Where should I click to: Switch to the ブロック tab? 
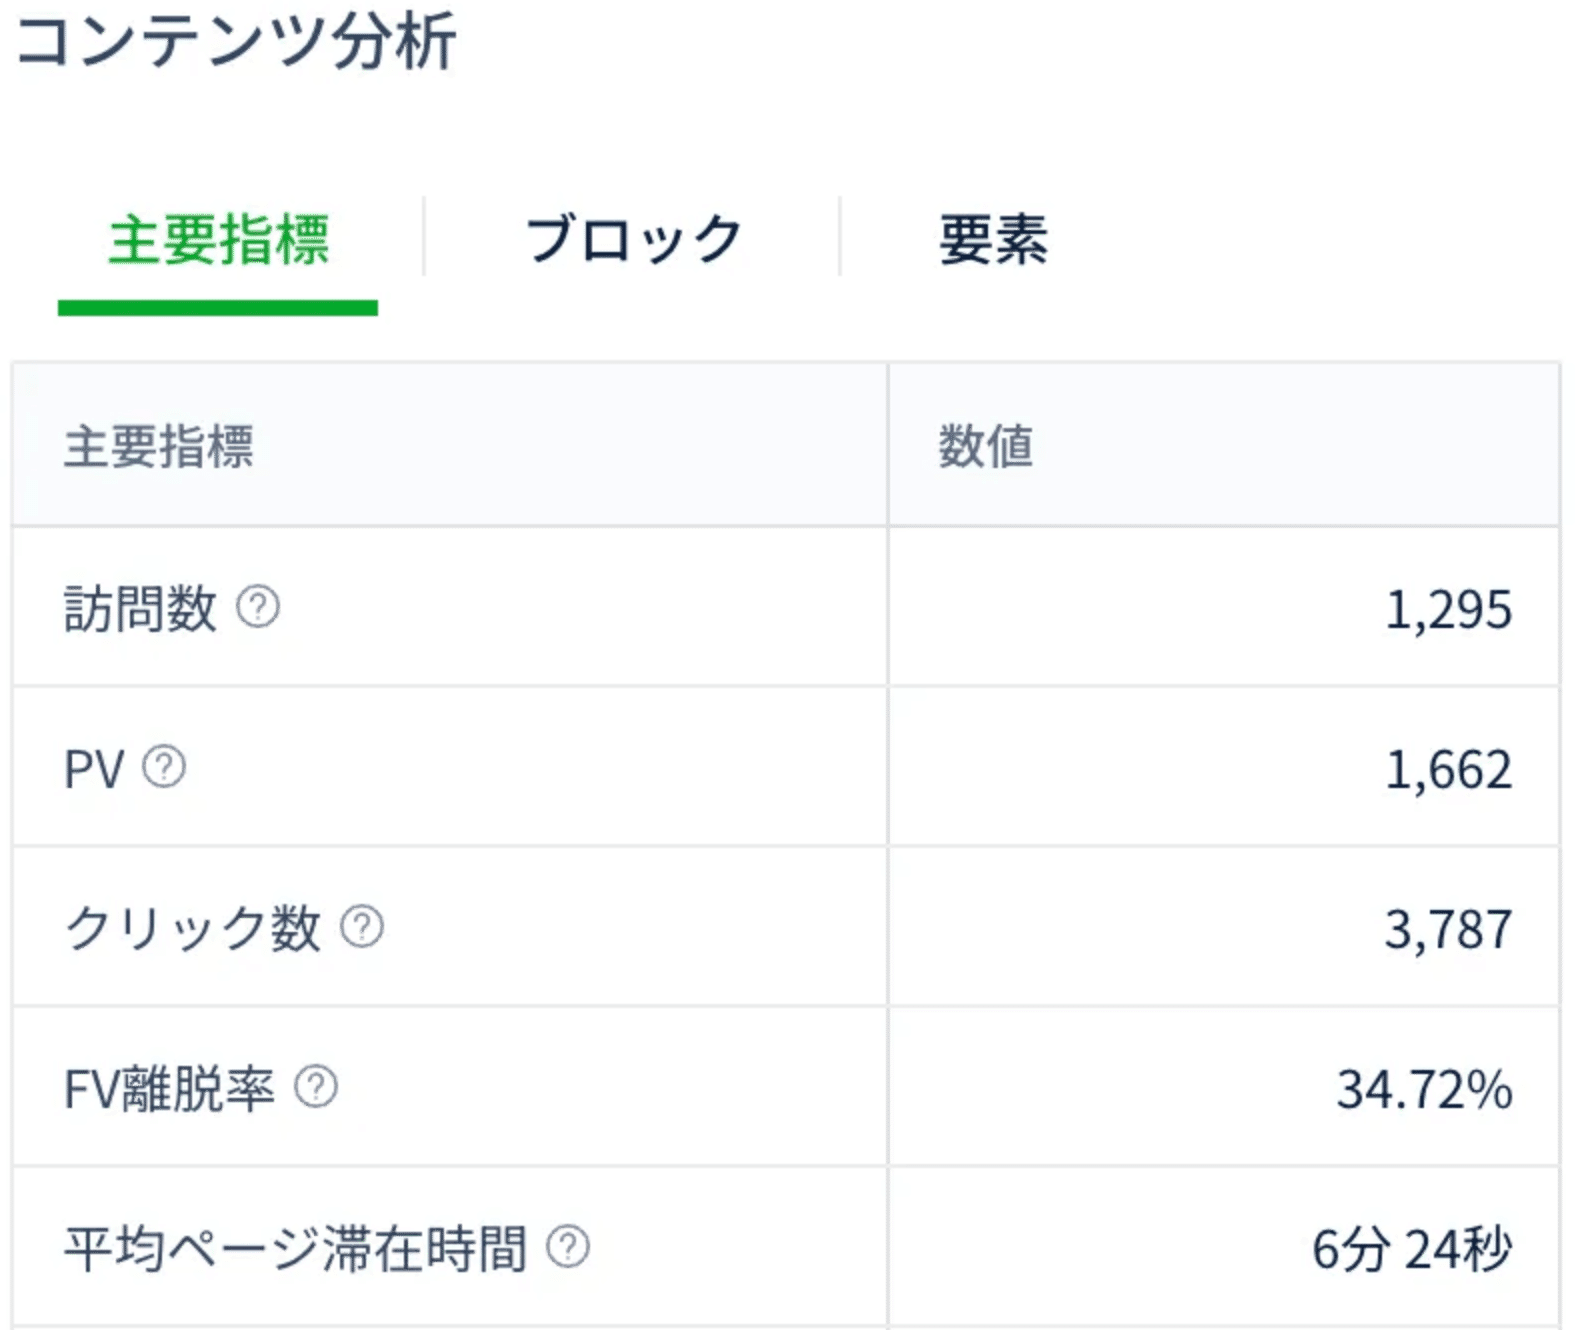[633, 241]
